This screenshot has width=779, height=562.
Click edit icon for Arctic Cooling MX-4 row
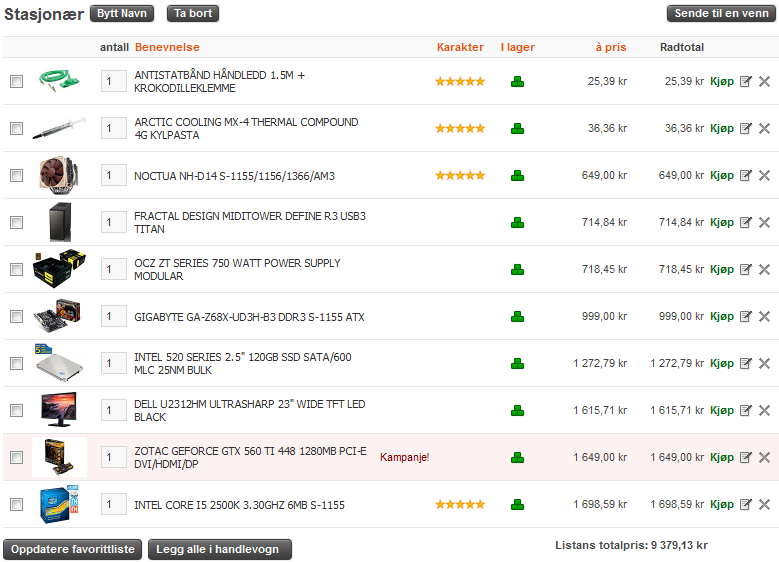tap(746, 128)
